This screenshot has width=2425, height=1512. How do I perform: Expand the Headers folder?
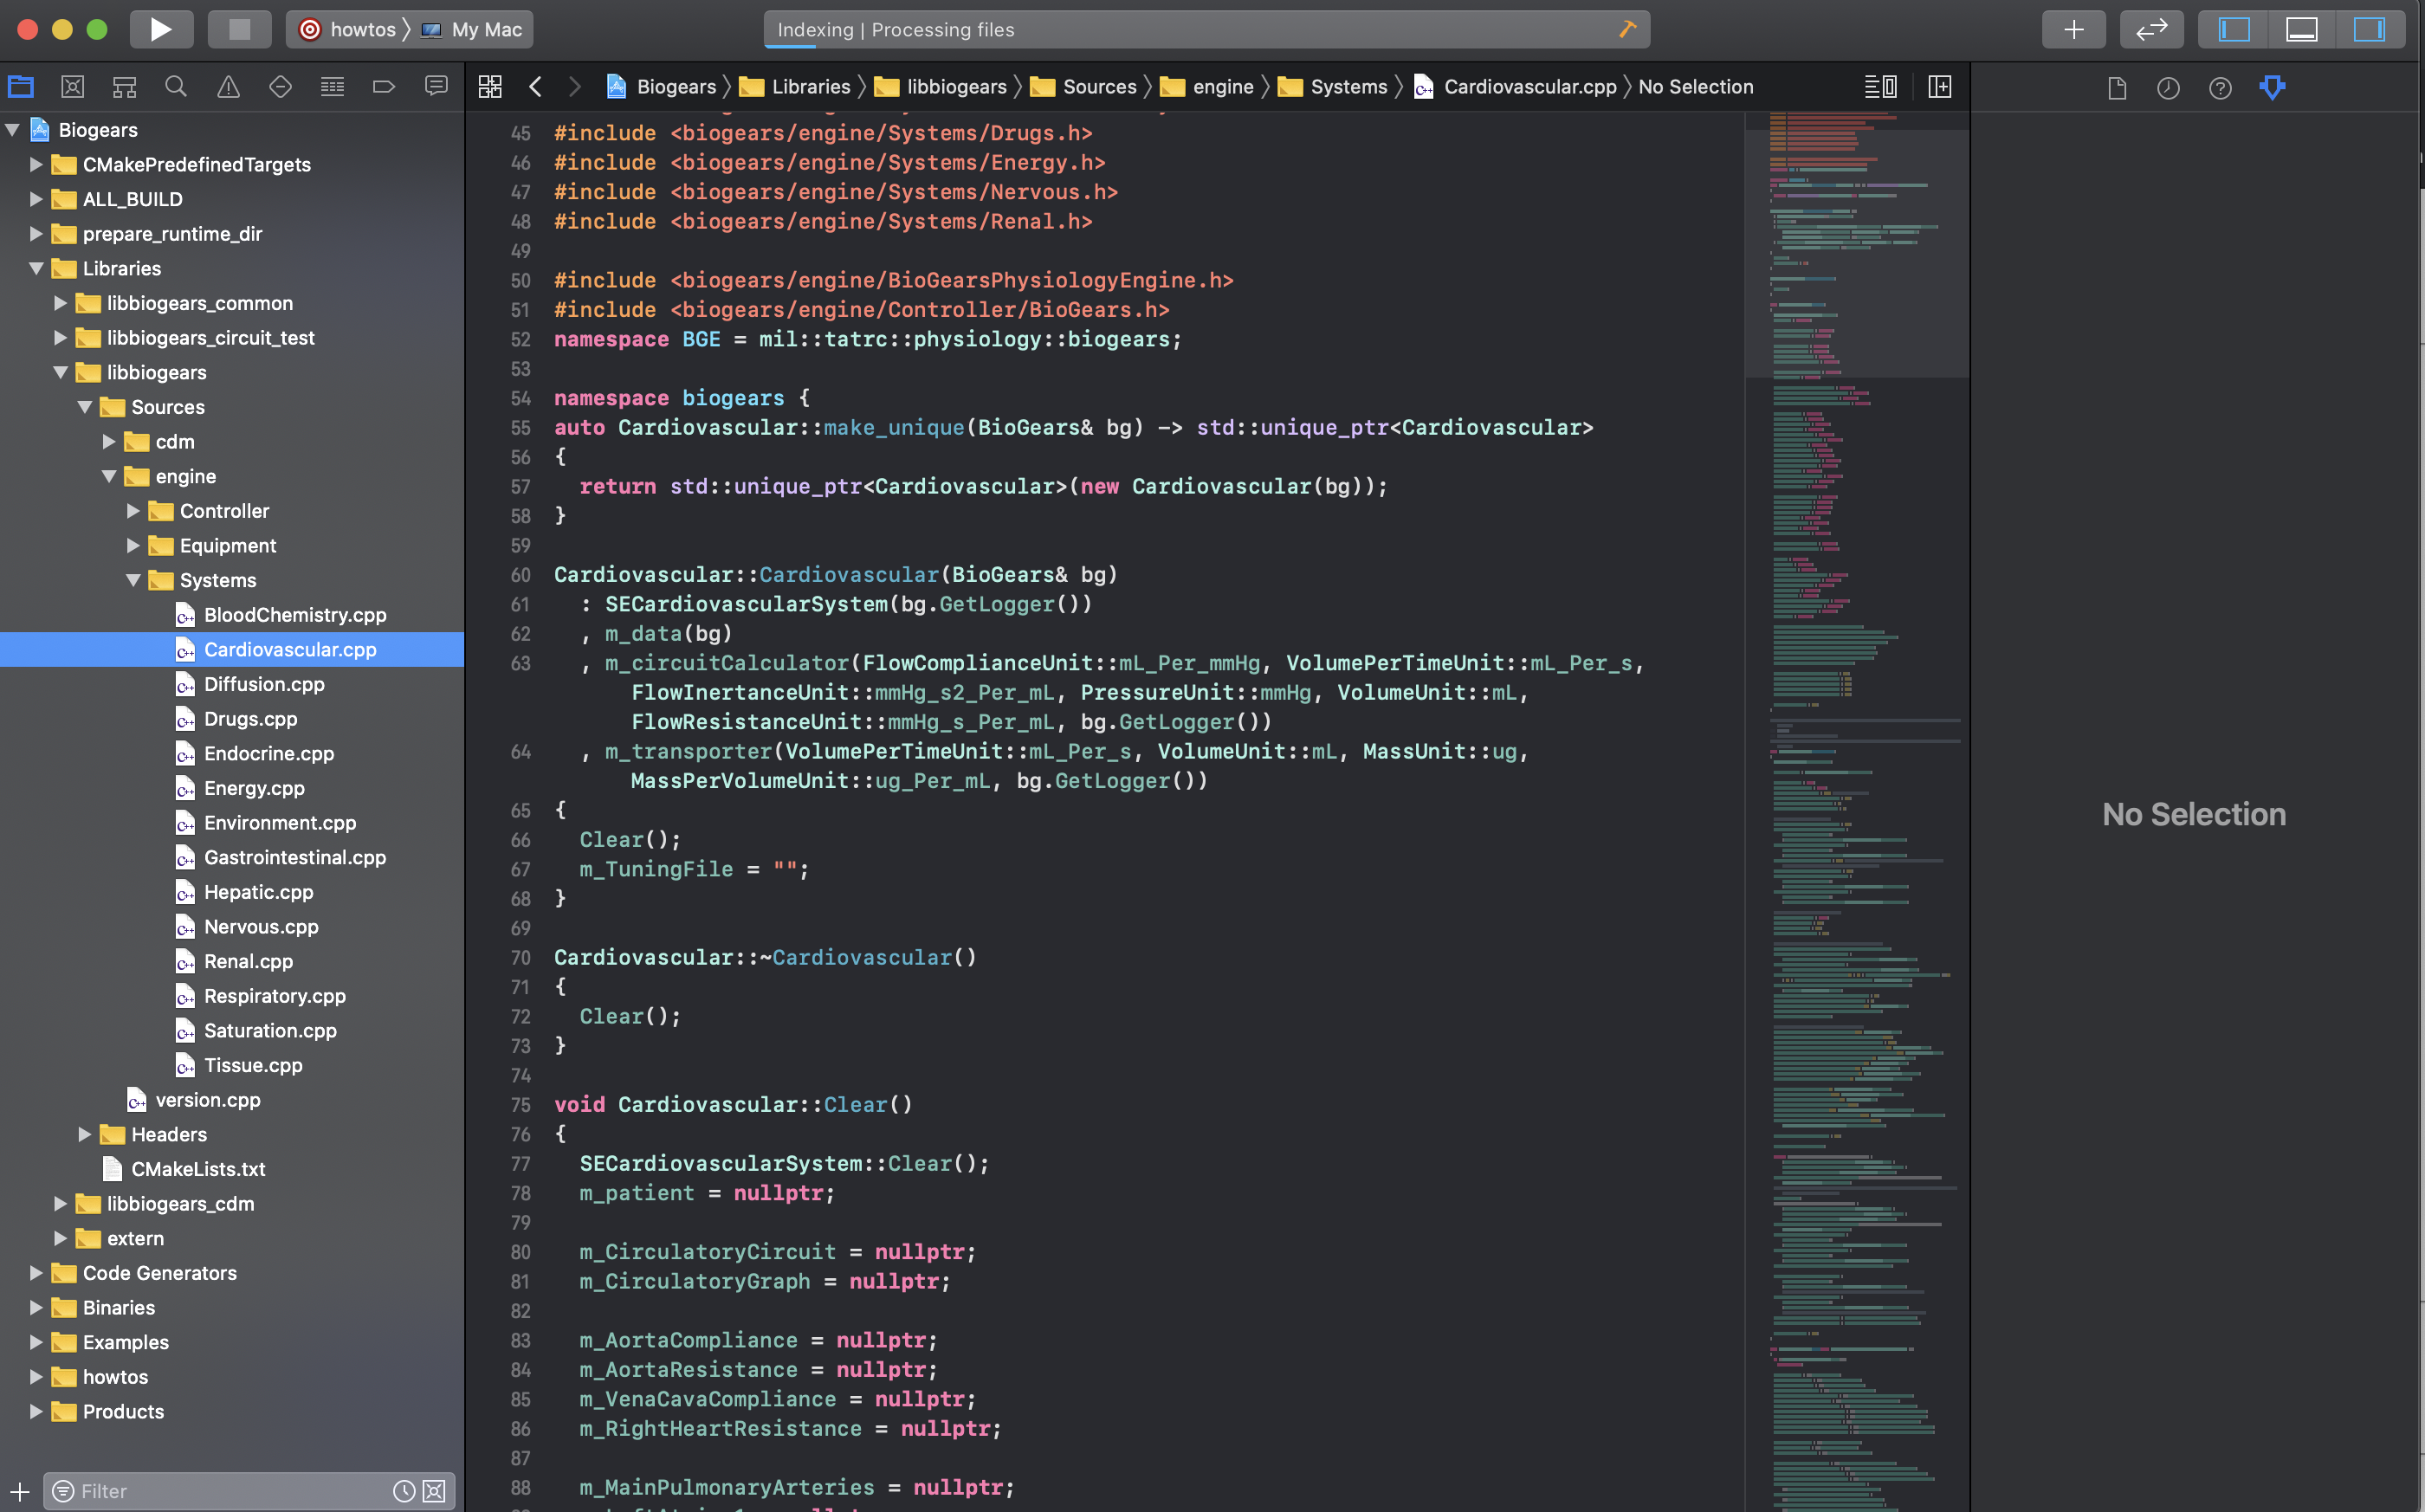(85, 1134)
